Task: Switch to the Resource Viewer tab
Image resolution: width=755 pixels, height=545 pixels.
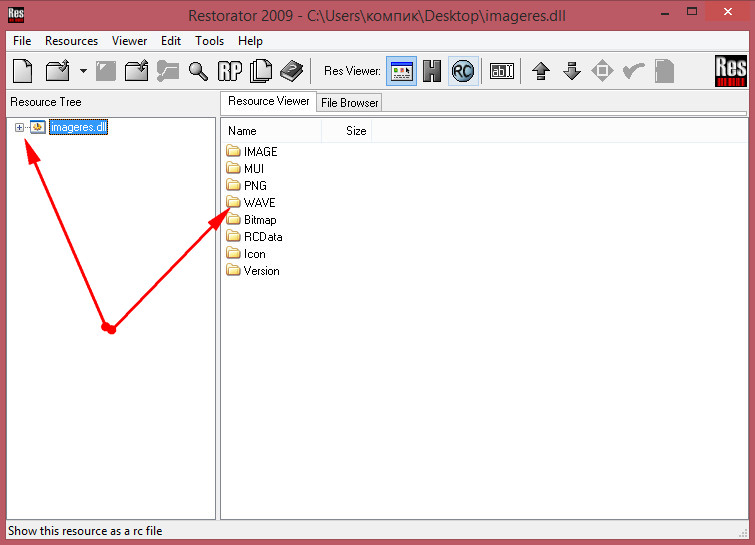Action: coord(269,101)
